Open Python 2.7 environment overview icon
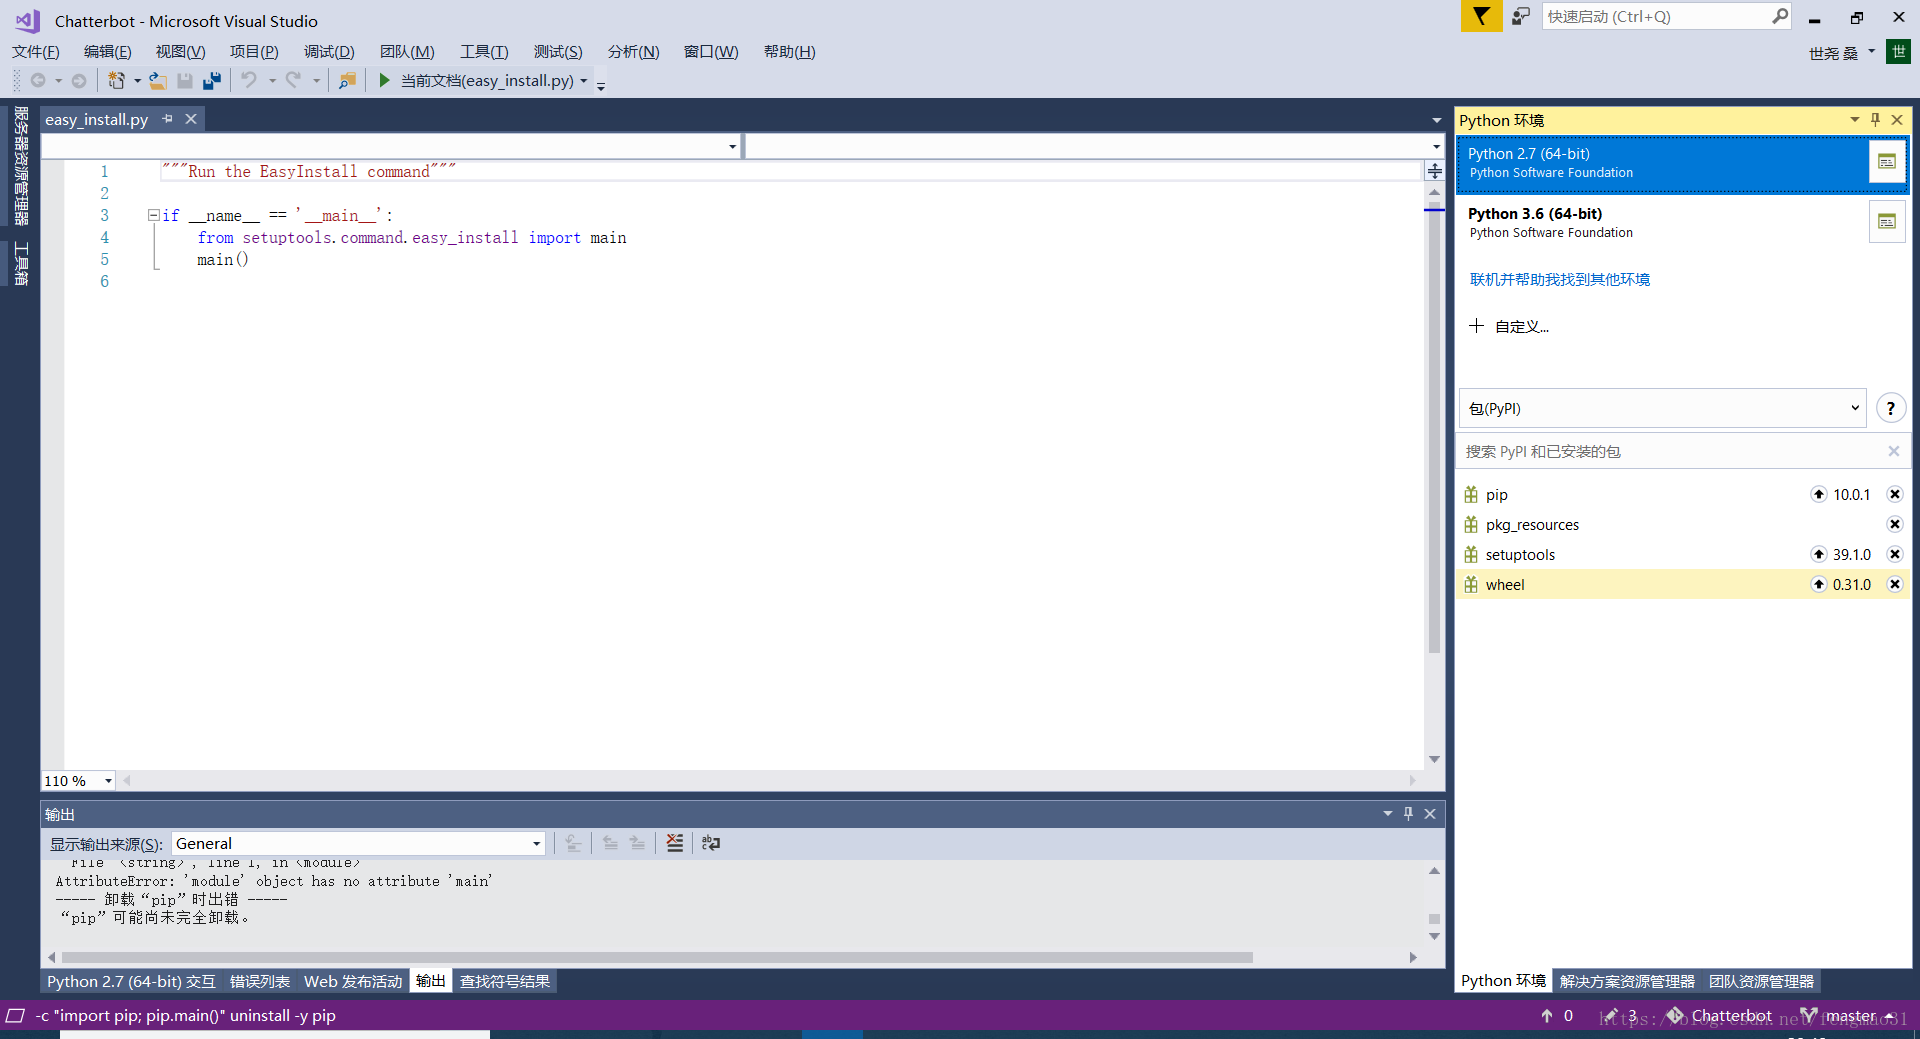 tap(1887, 162)
